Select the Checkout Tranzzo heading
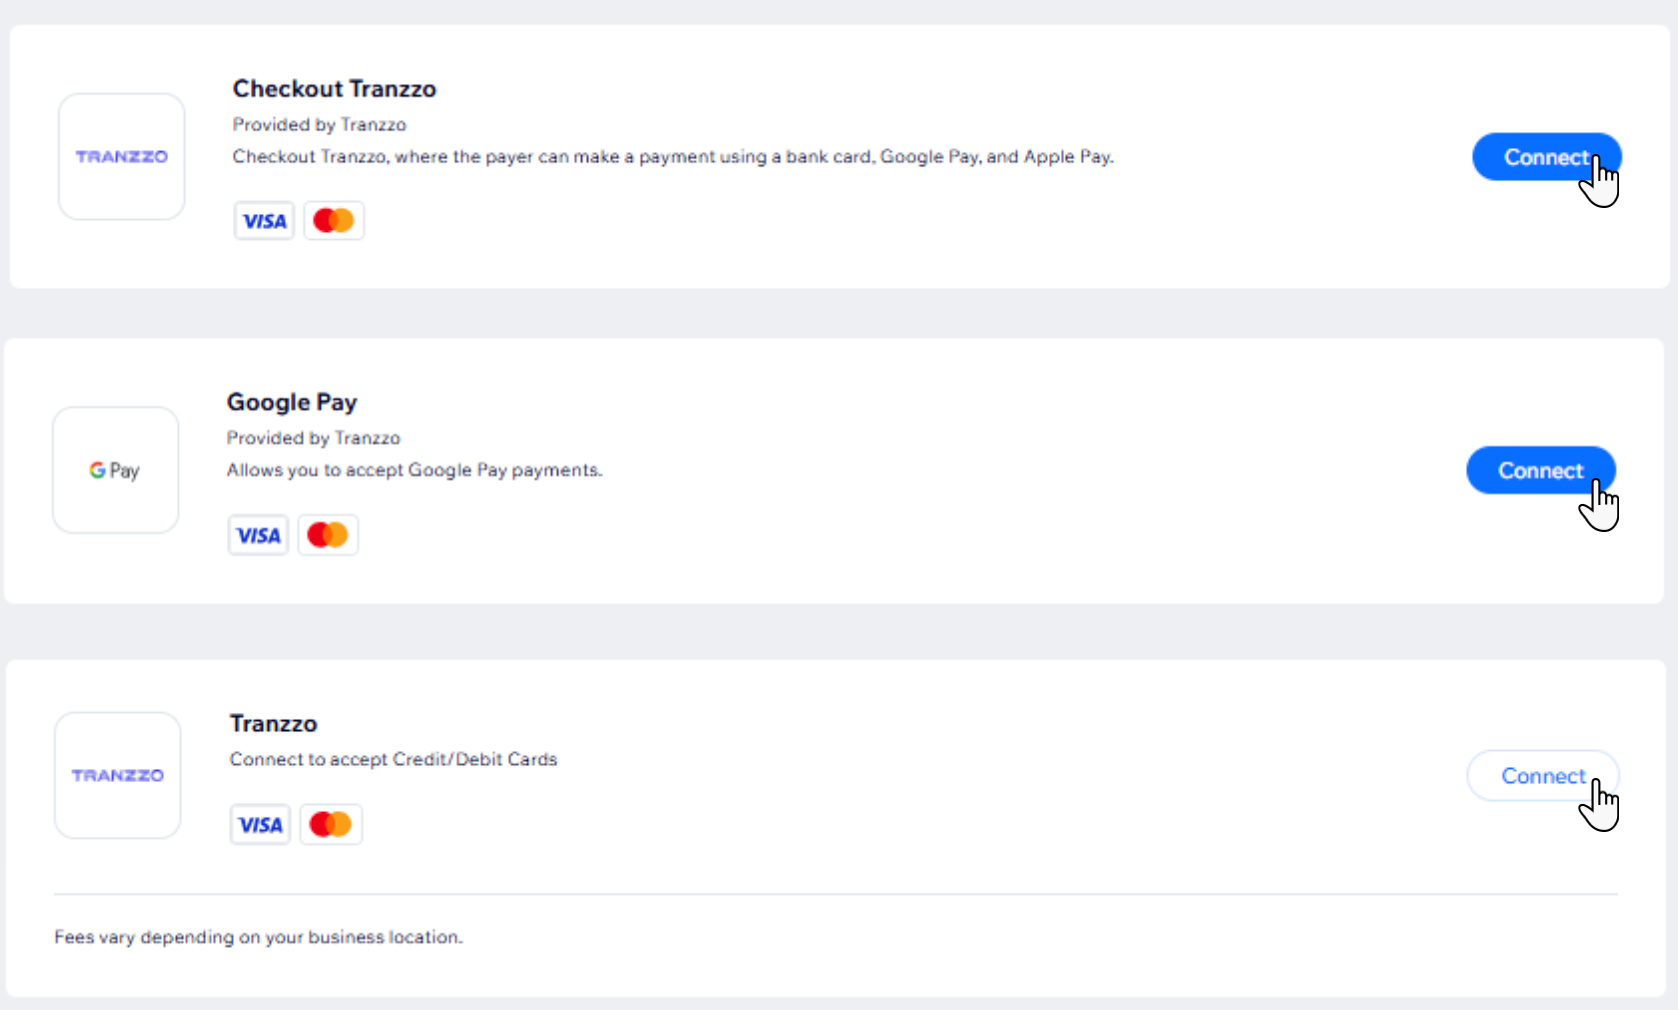The width and height of the screenshot is (1678, 1010). (334, 89)
